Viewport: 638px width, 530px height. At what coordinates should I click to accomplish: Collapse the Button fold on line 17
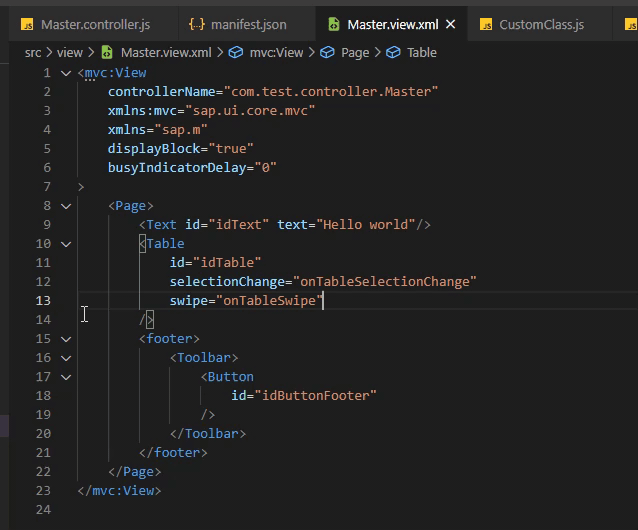click(66, 377)
